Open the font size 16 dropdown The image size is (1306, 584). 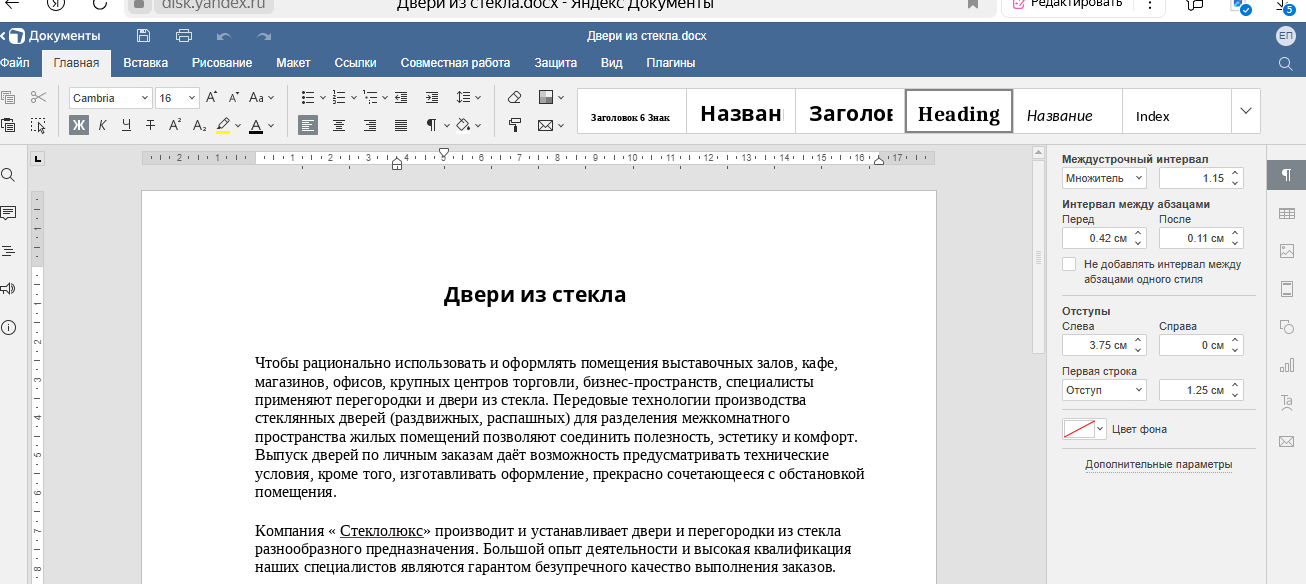[x=194, y=98]
